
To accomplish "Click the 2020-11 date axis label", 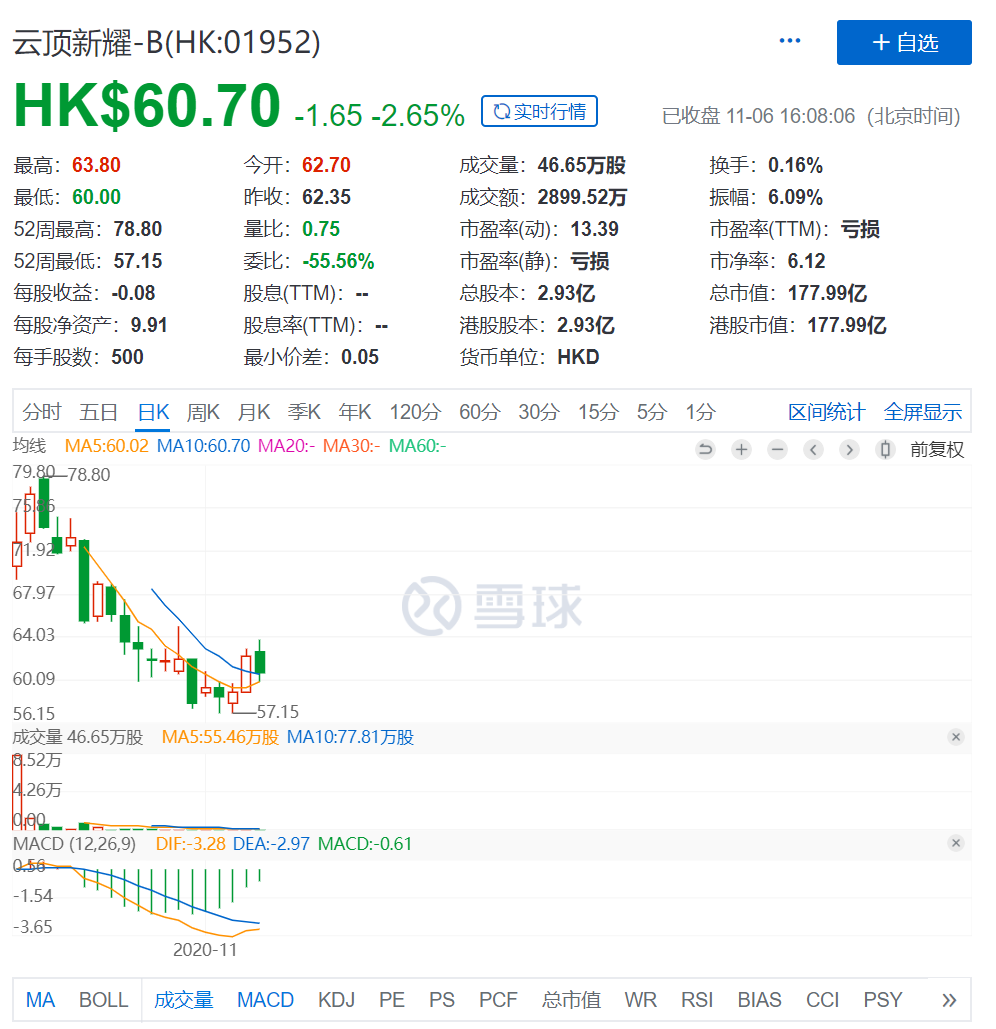I will click(205, 950).
